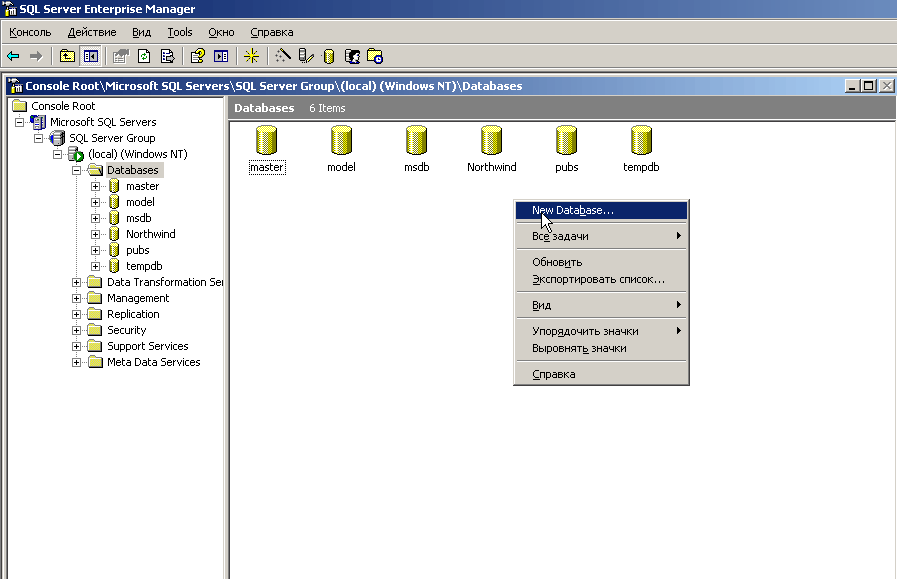Image resolution: width=897 pixels, height=579 pixels.
Task: Select Обновить in the context menu
Action: pos(557,262)
